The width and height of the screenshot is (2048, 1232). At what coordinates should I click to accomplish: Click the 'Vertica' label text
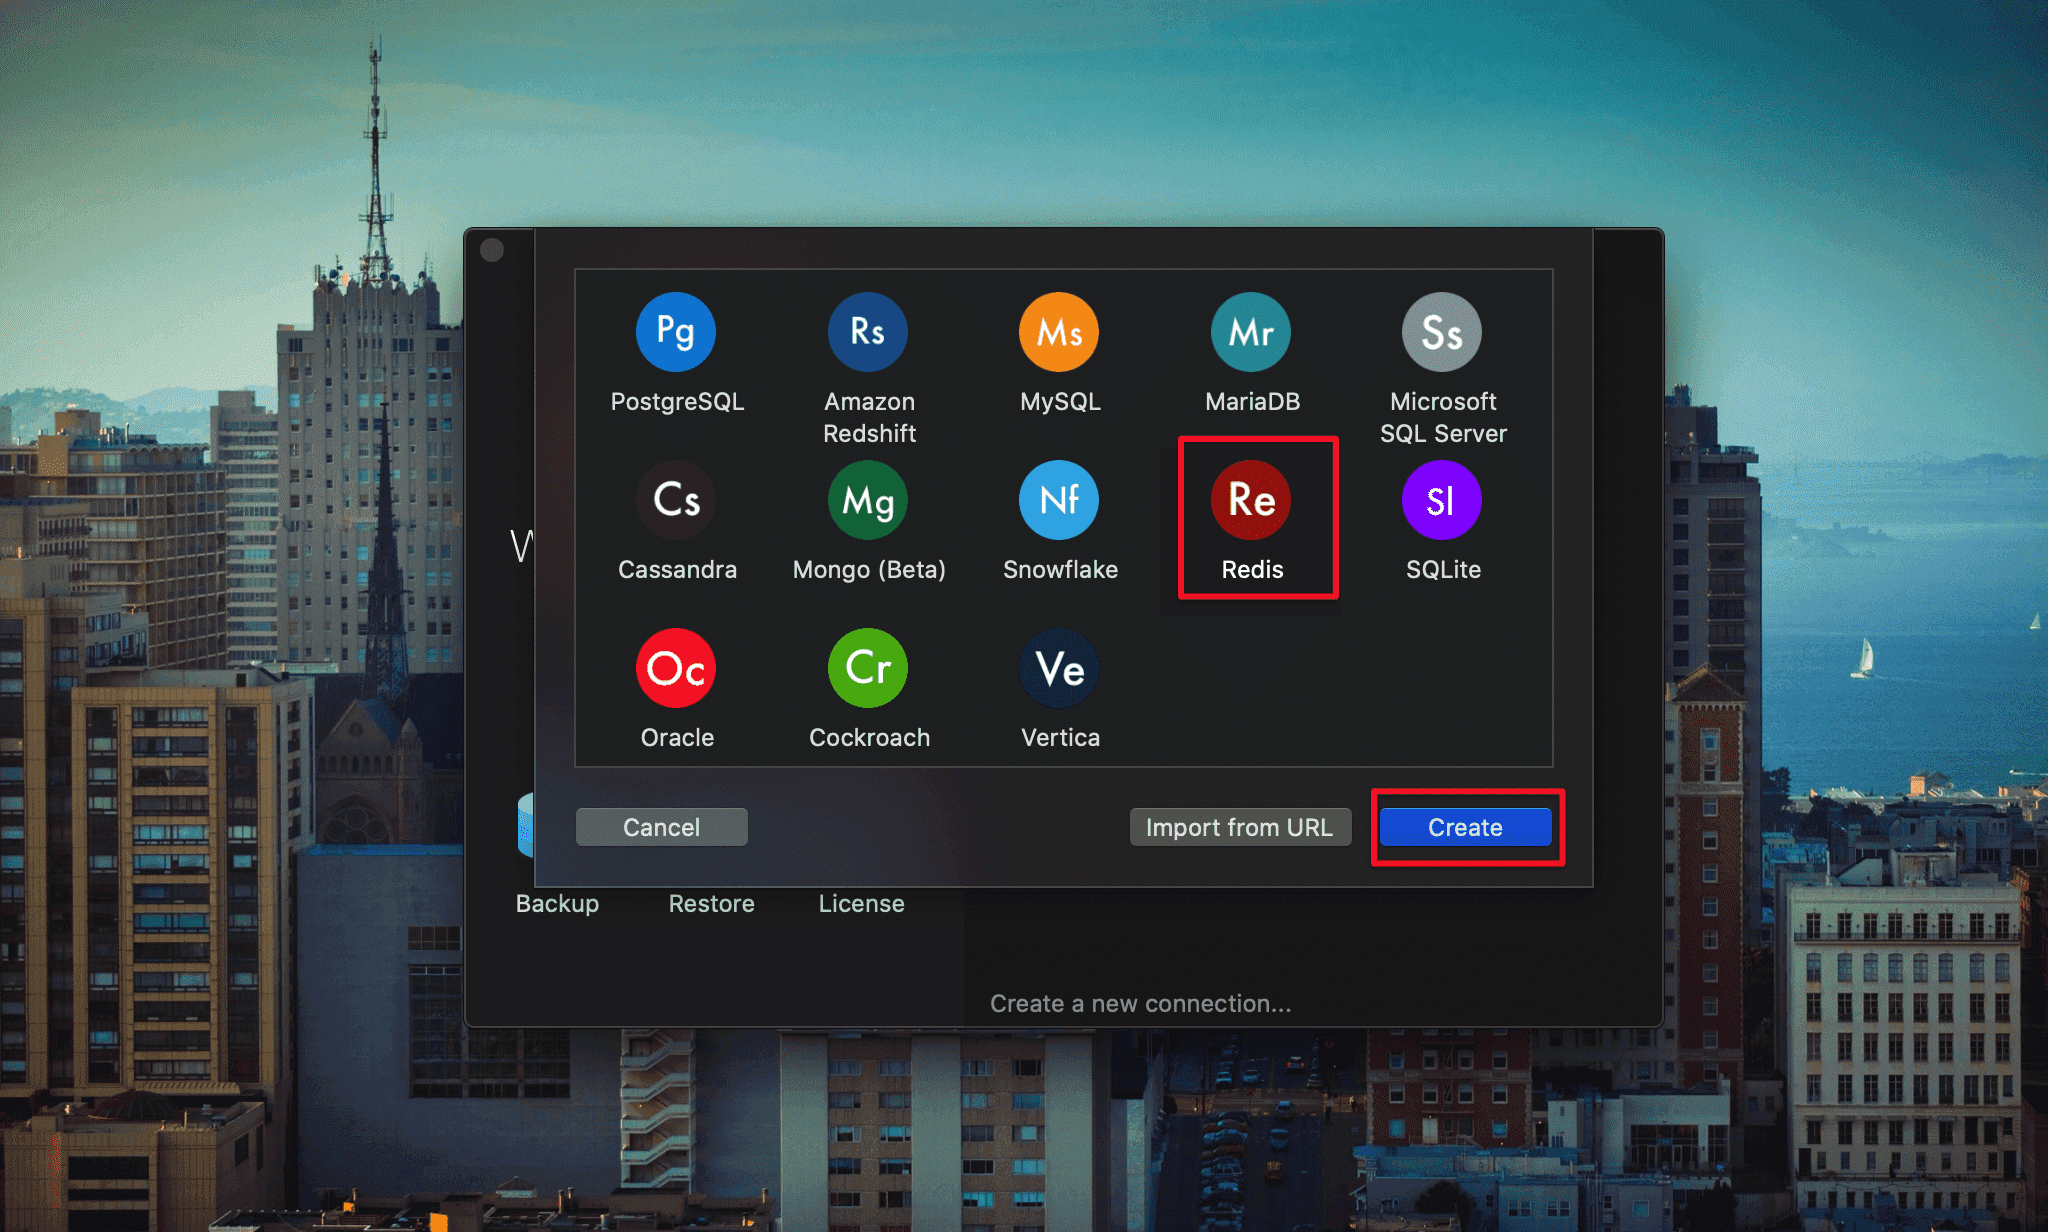1060,737
